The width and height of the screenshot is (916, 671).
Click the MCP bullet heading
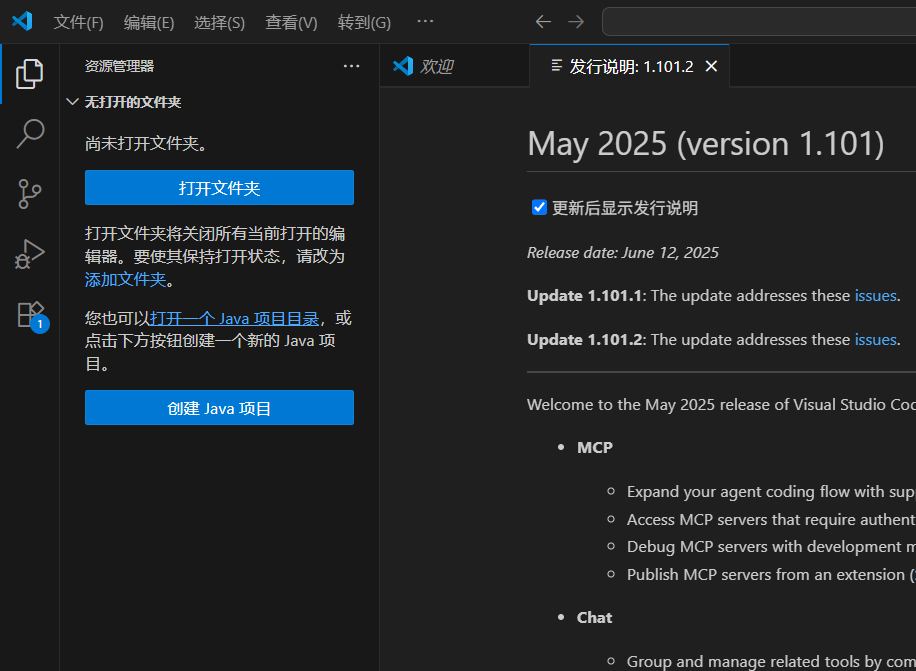click(x=595, y=448)
